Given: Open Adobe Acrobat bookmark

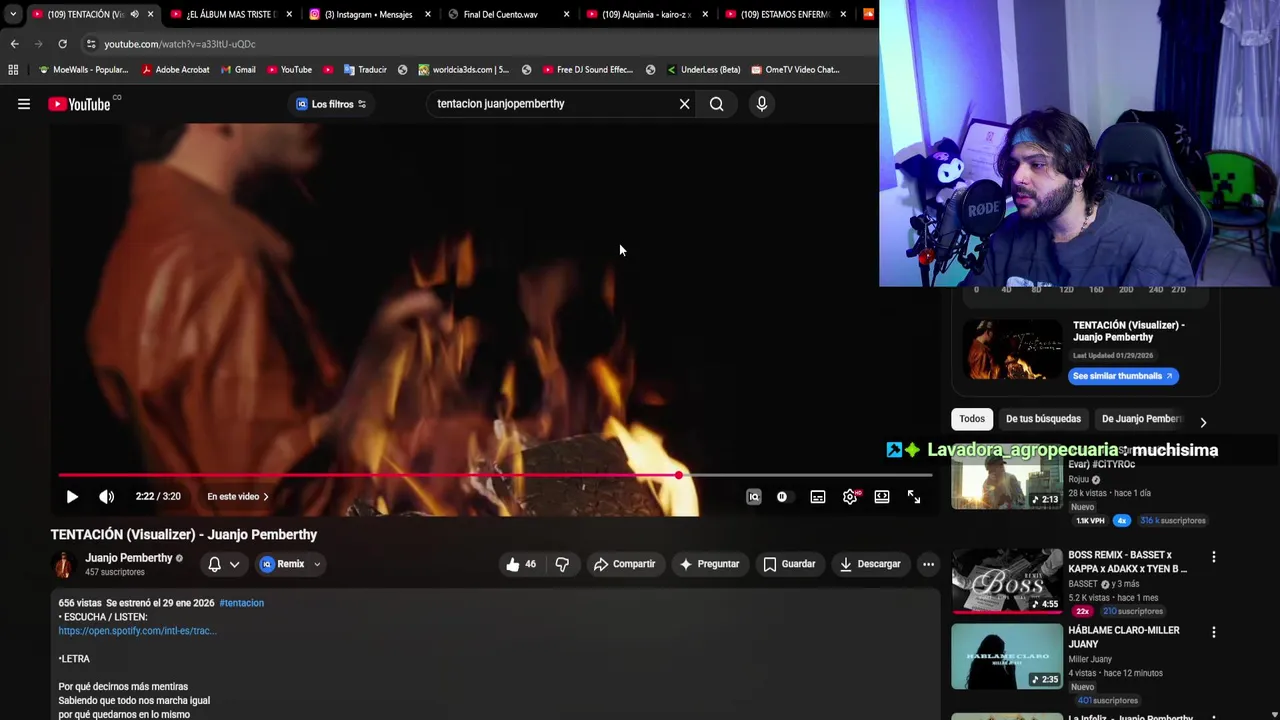Looking at the screenshot, I should pyautogui.click(x=175, y=70).
